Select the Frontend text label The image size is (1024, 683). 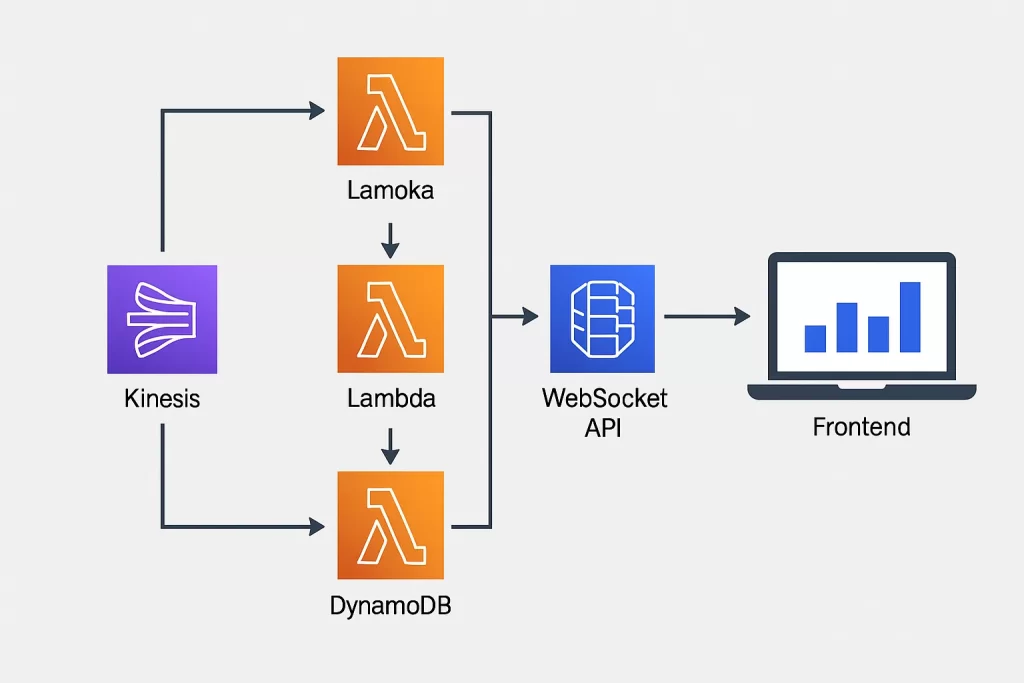click(861, 428)
